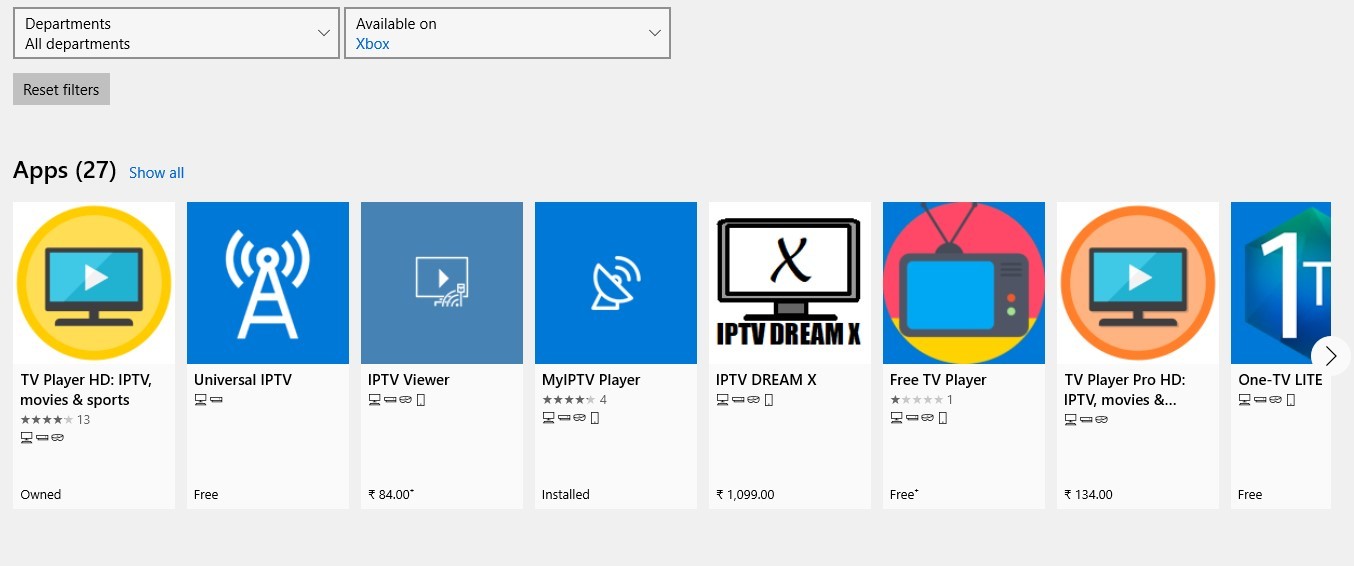
Task: Click the Free TV Player title text
Action: pyautogui.click(x=938, y=380)
